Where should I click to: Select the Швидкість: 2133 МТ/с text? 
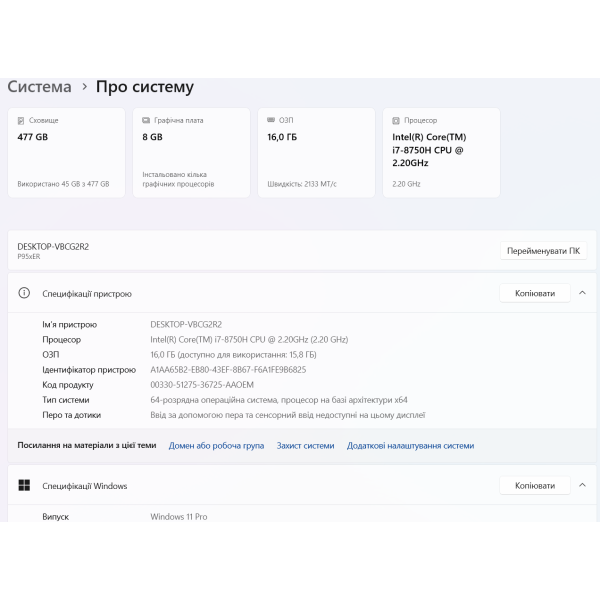(x=302, y=184)
